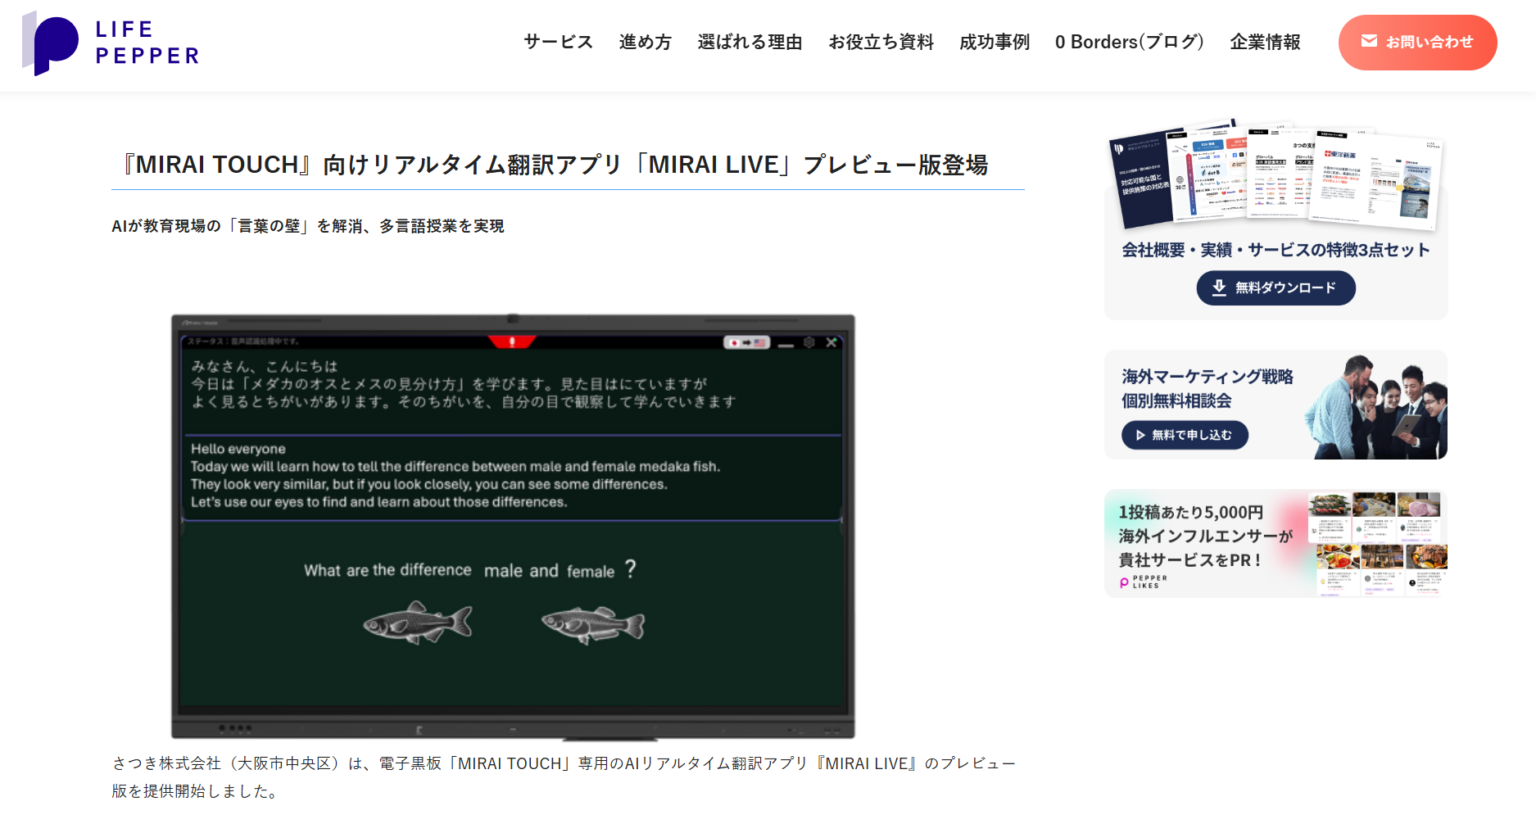Visit the 0 Borders(ブログ) link
The width and height of the screenshot is (1536, 815).
point(1129,42)
